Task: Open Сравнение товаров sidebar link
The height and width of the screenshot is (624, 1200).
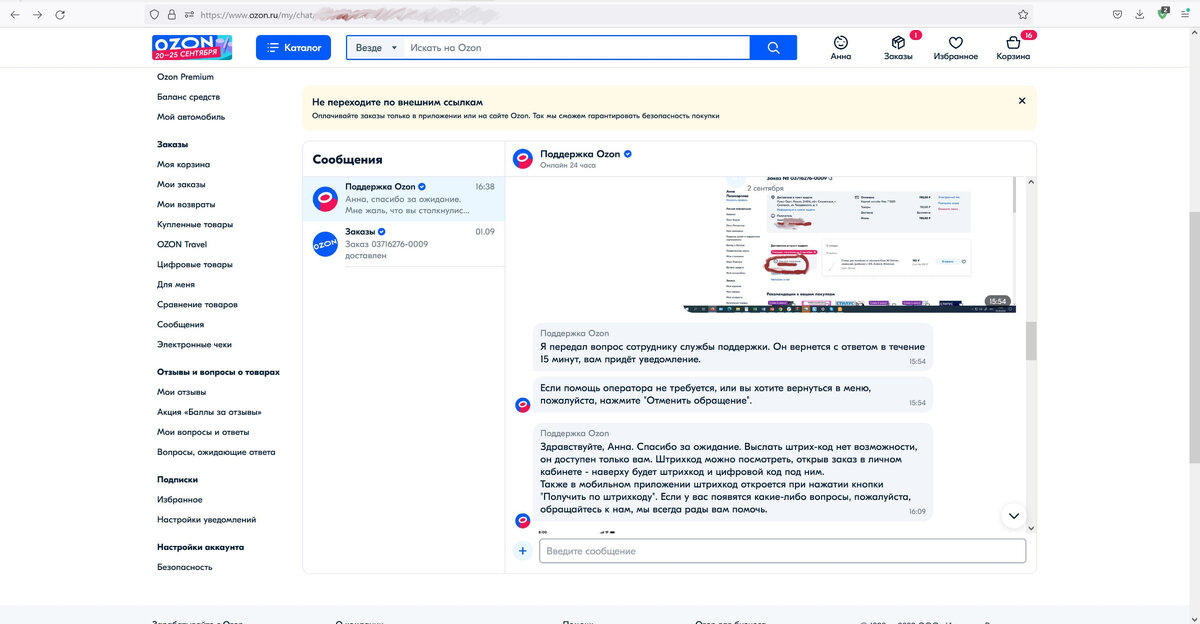Action: pos(197,304)
